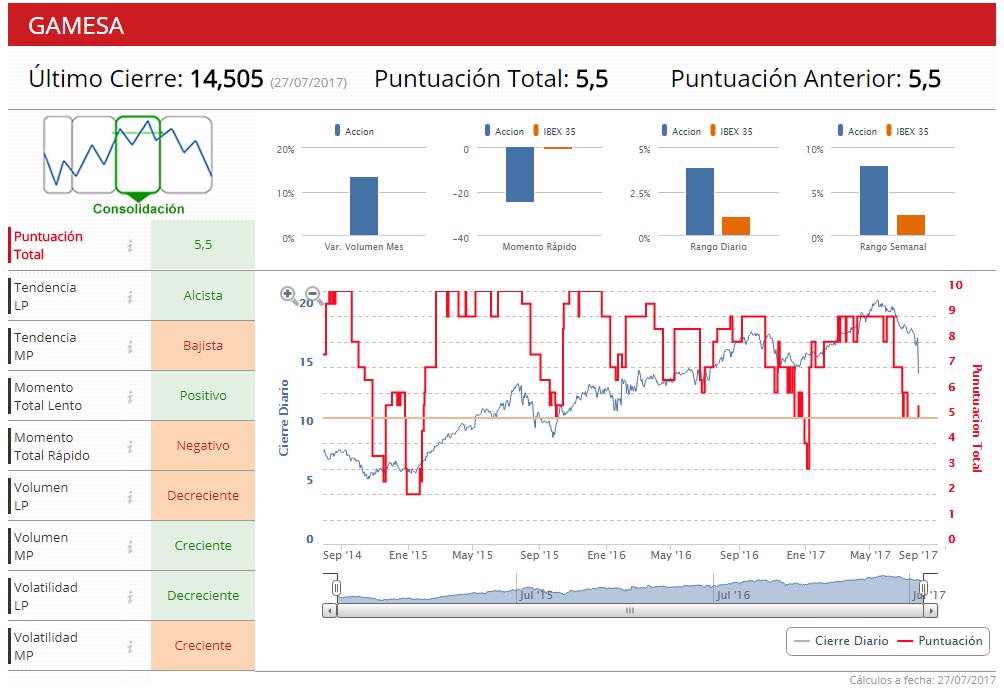Click the 5,5 Puntuación Total table cell
This screenshot has width=1004, height=690.
(x=203, y=245)
